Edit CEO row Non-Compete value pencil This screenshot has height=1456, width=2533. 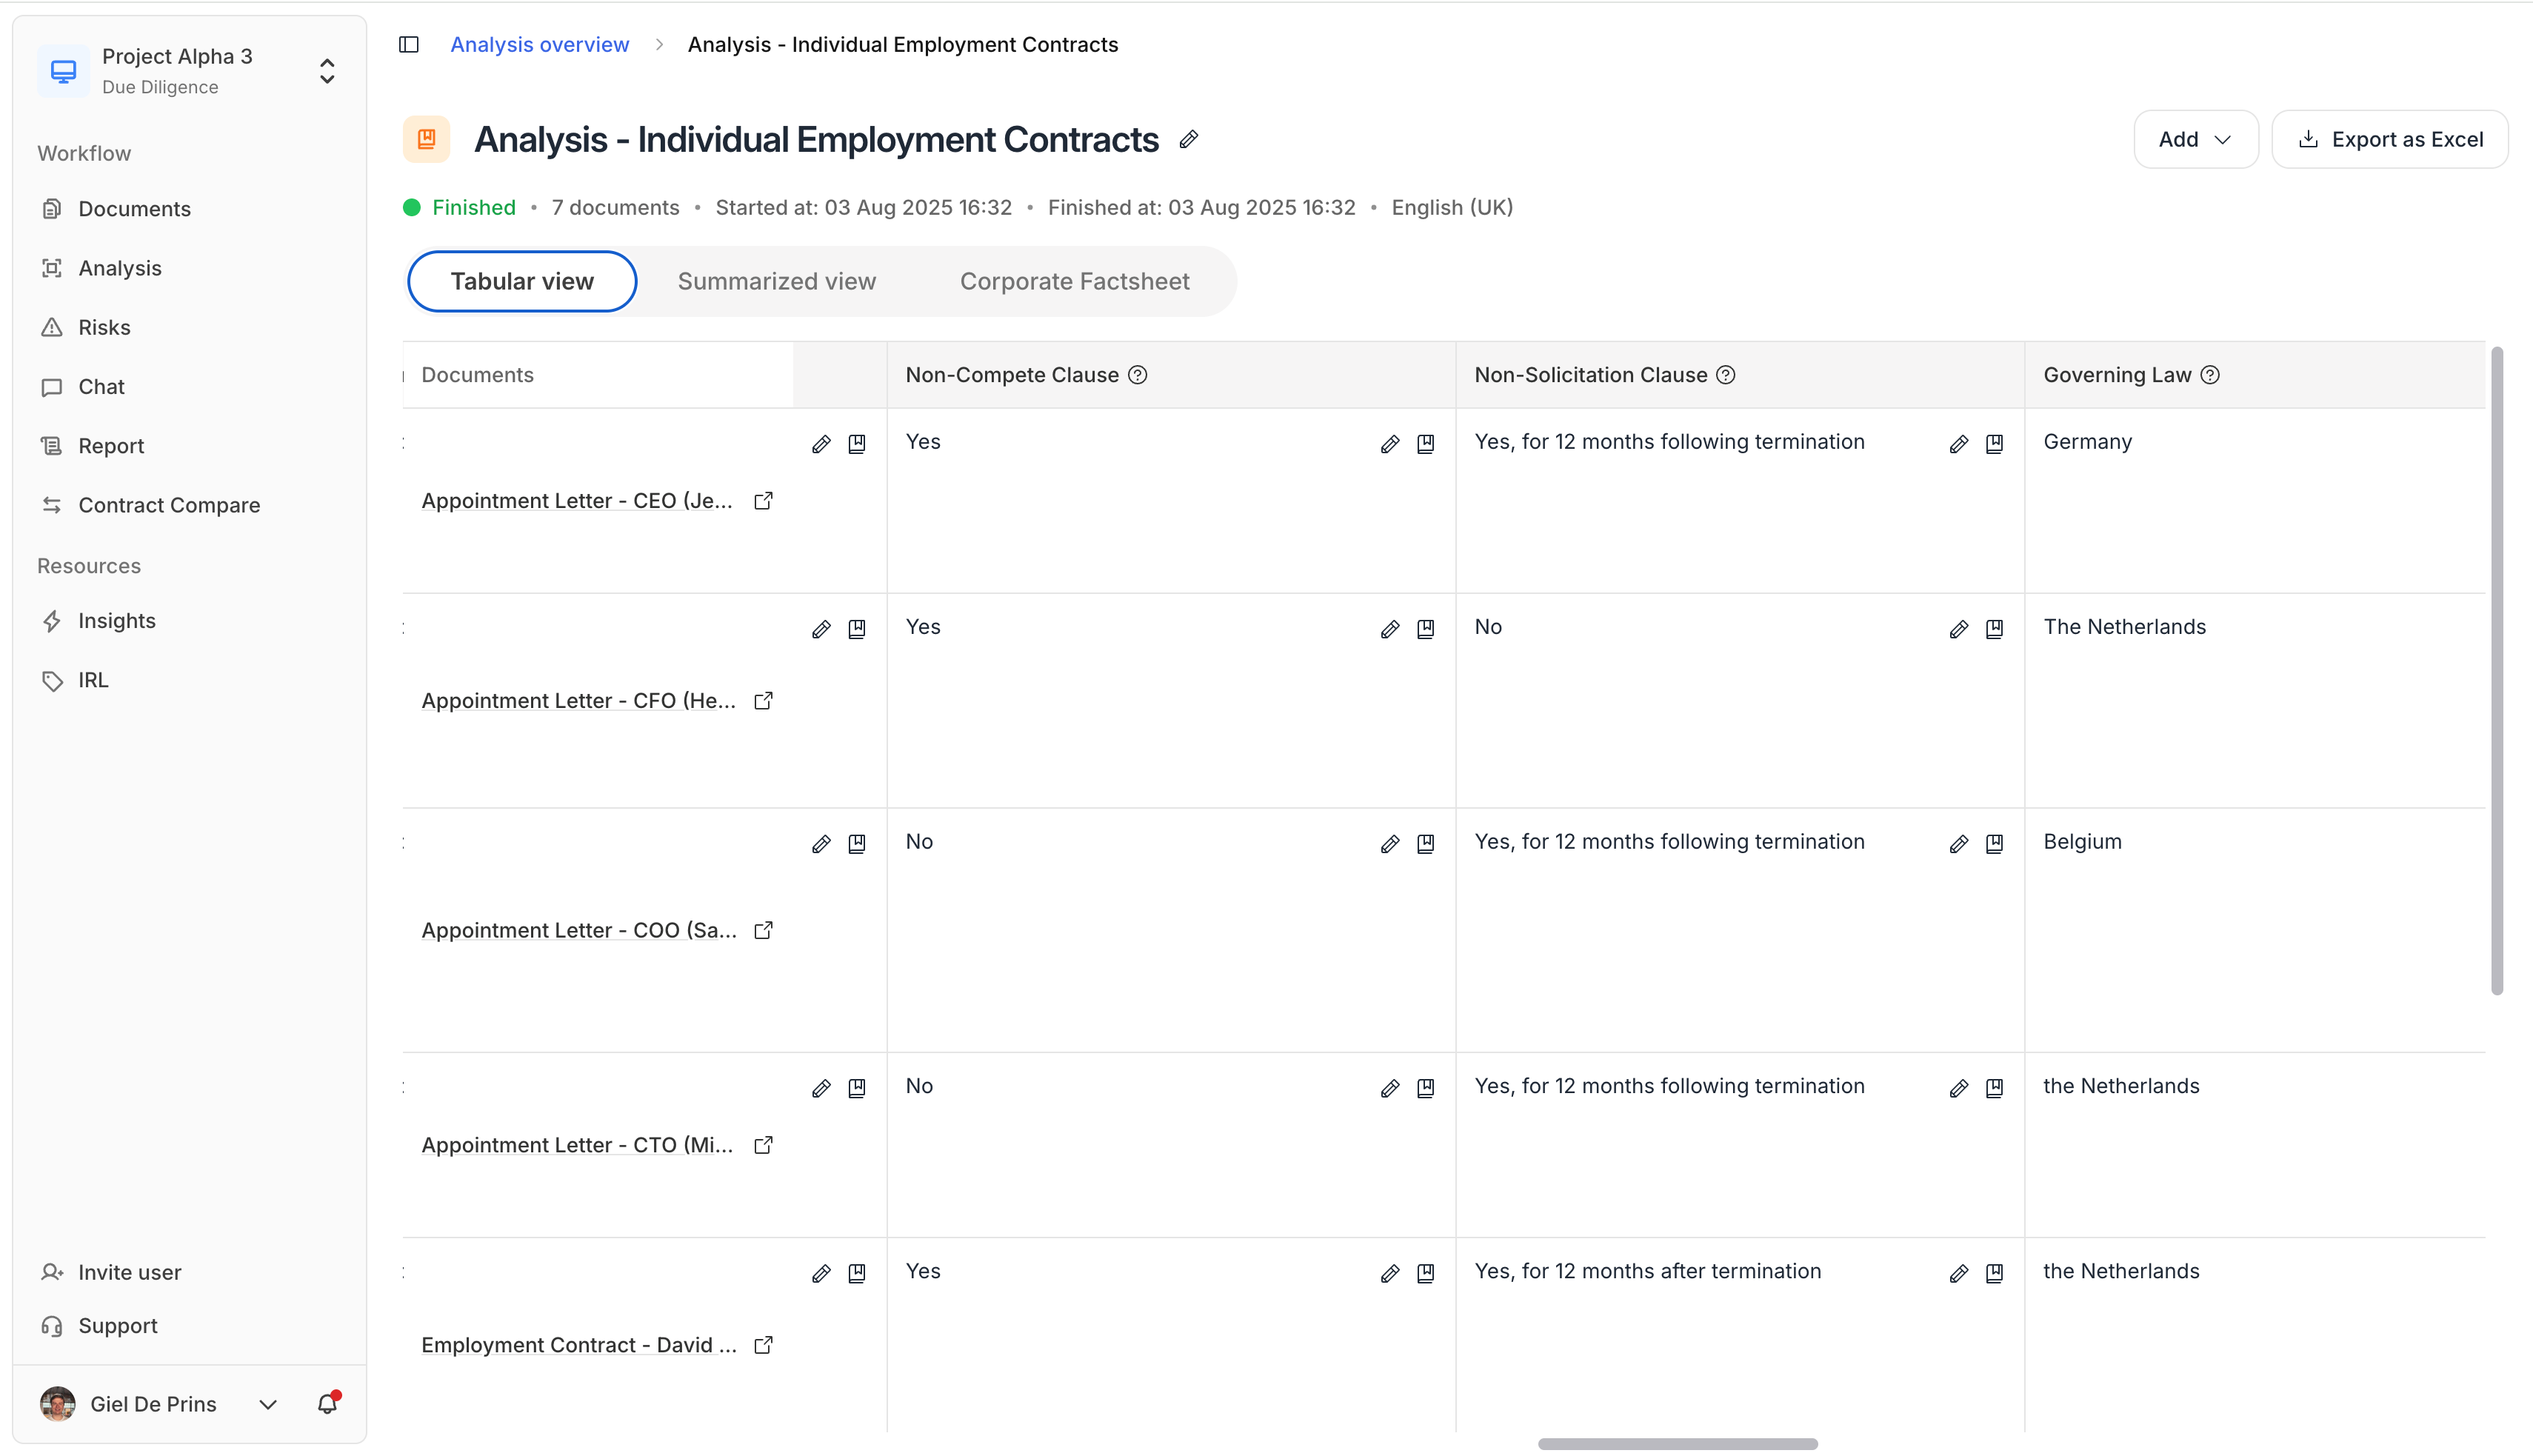[x=1390, y=444]
